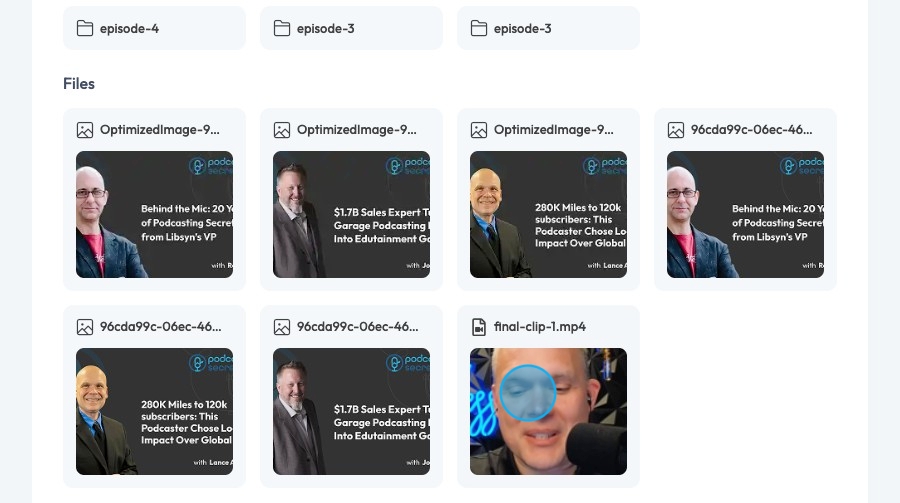
Task: Select 96cda99c file name for 280K Miles image
Action: point(160,327)
